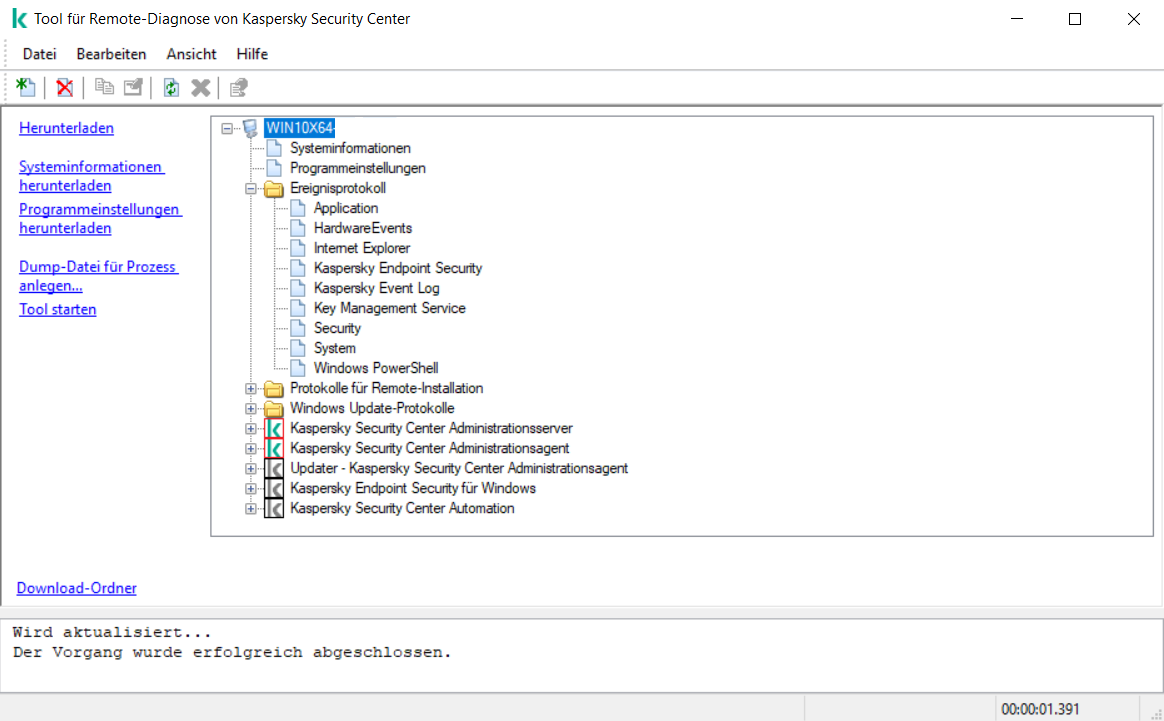Click the Windows Update-Protokolle folder icon
Screen dimensions: 1164x721
click(274, 408)
